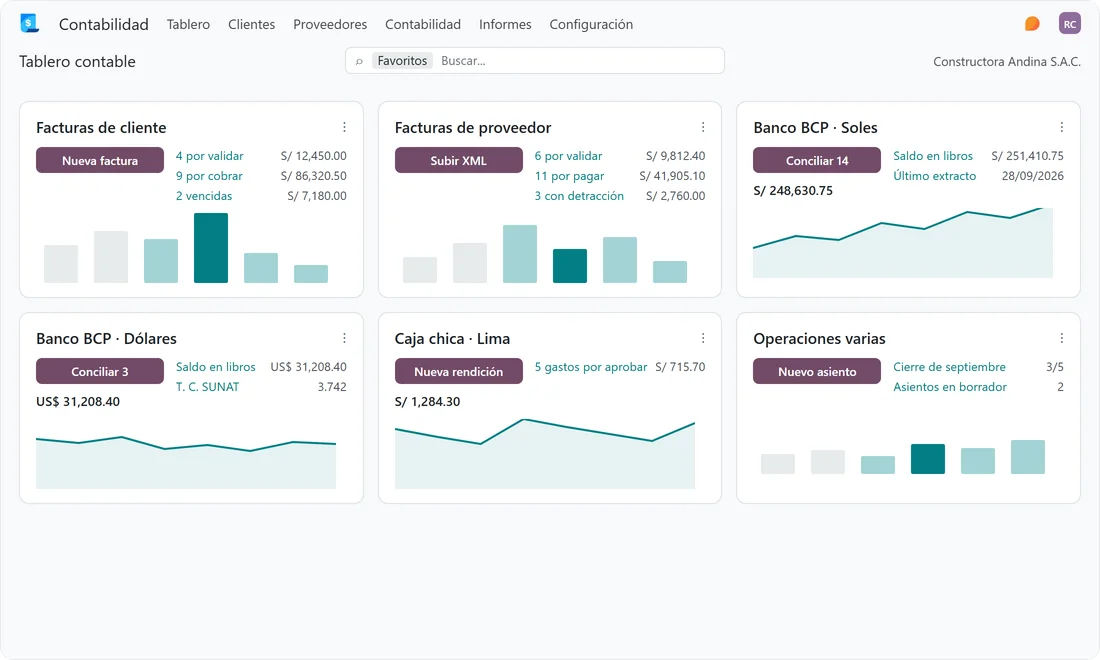
Task: Click the S/ 1,284.30 cash balance
Action: point(427,402)
